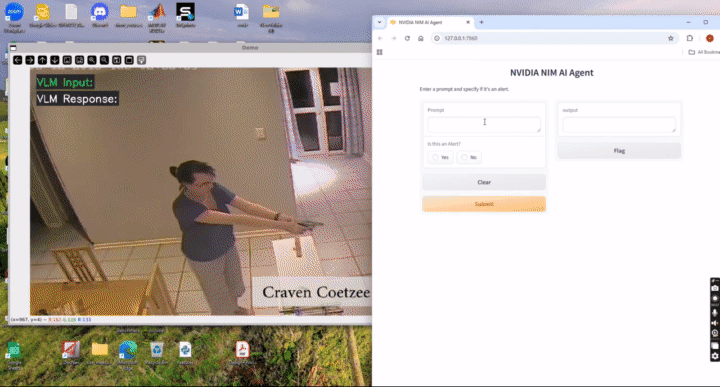Image resolution: width=720 pixels, height=387 pixels.
Task: Pan up arrow in Demo window toolbar
Action: pos(42,60)
